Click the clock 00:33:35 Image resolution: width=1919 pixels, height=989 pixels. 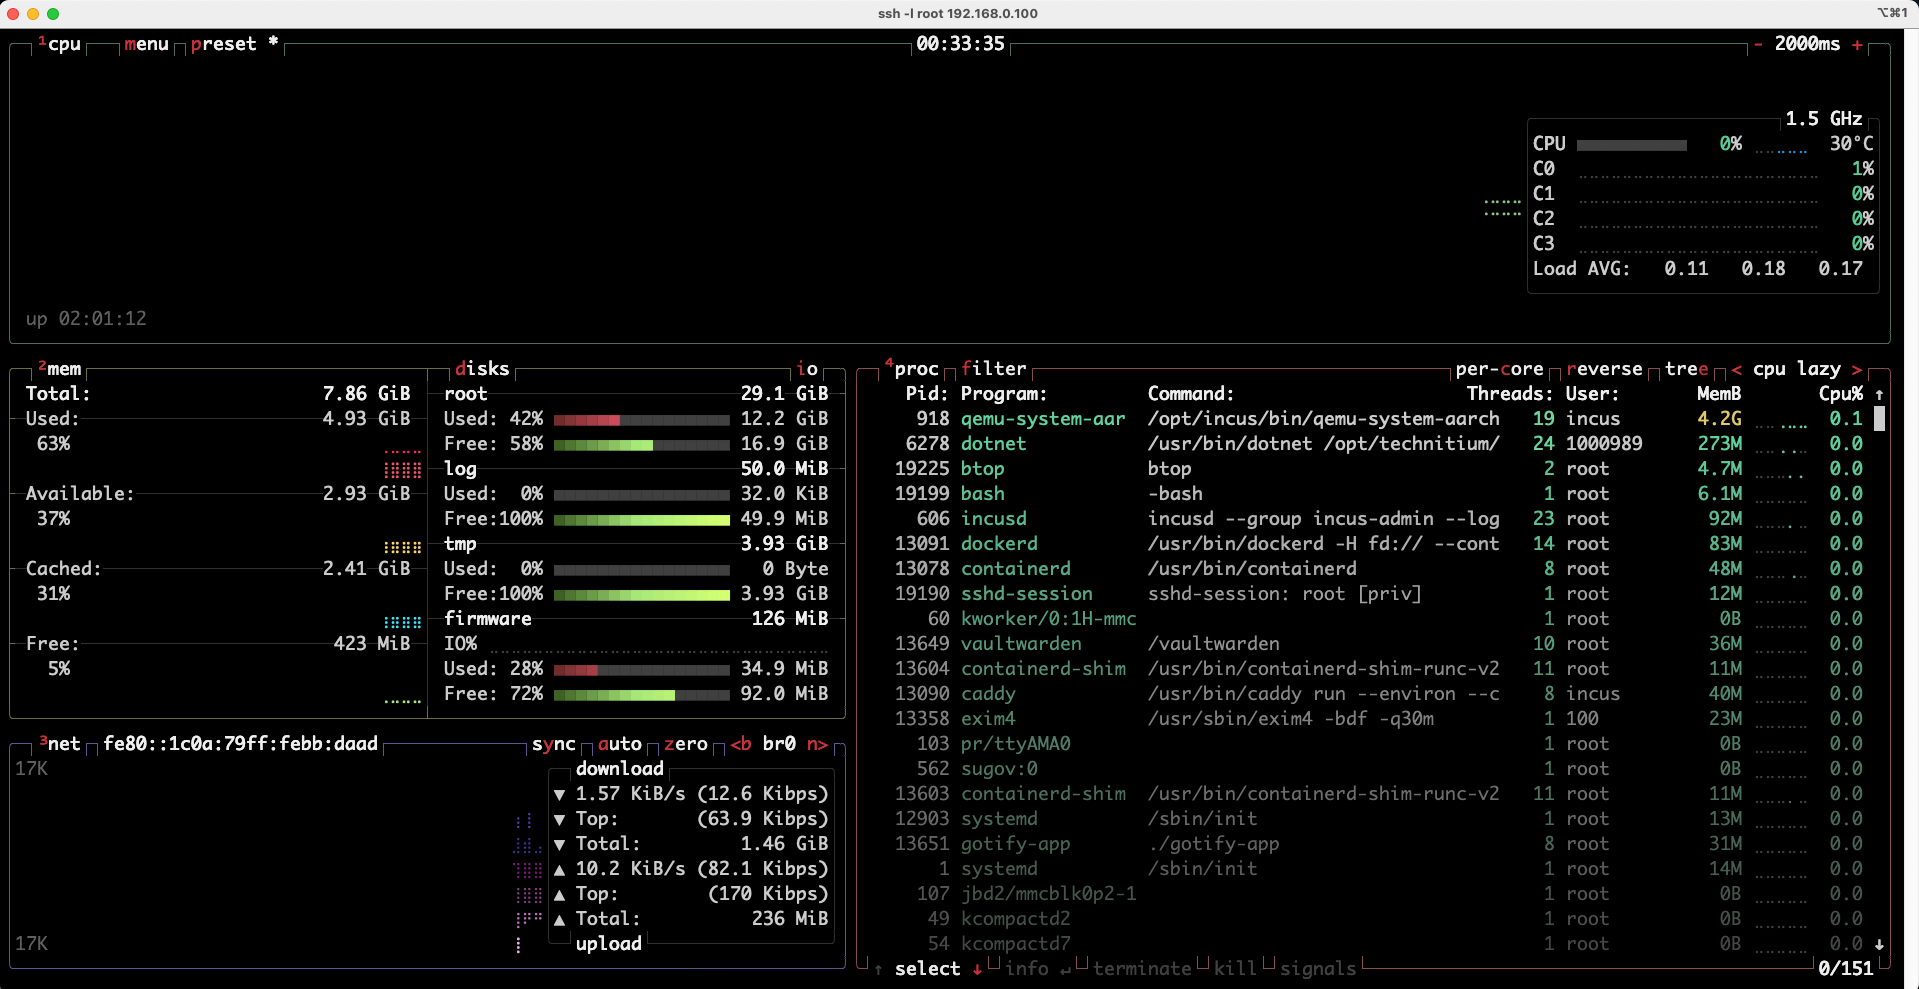tap(960, 44)
